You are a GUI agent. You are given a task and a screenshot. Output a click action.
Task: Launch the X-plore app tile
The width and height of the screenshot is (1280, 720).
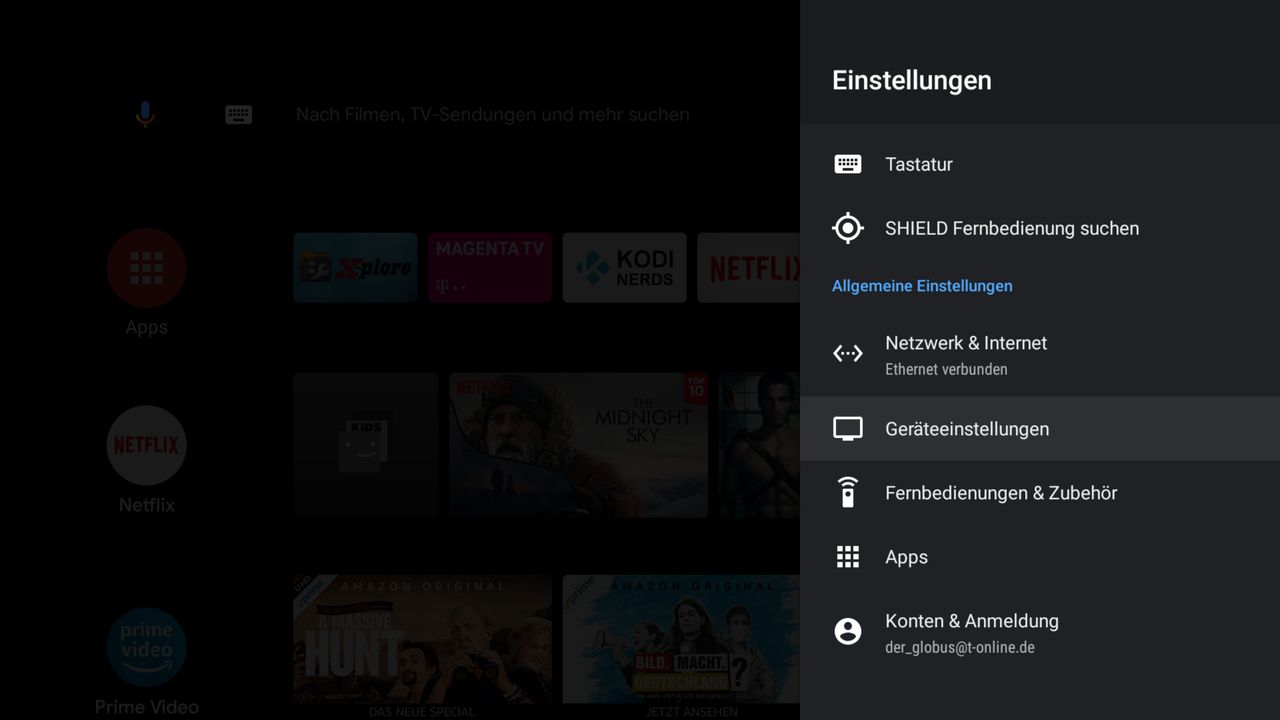point(355,268)
